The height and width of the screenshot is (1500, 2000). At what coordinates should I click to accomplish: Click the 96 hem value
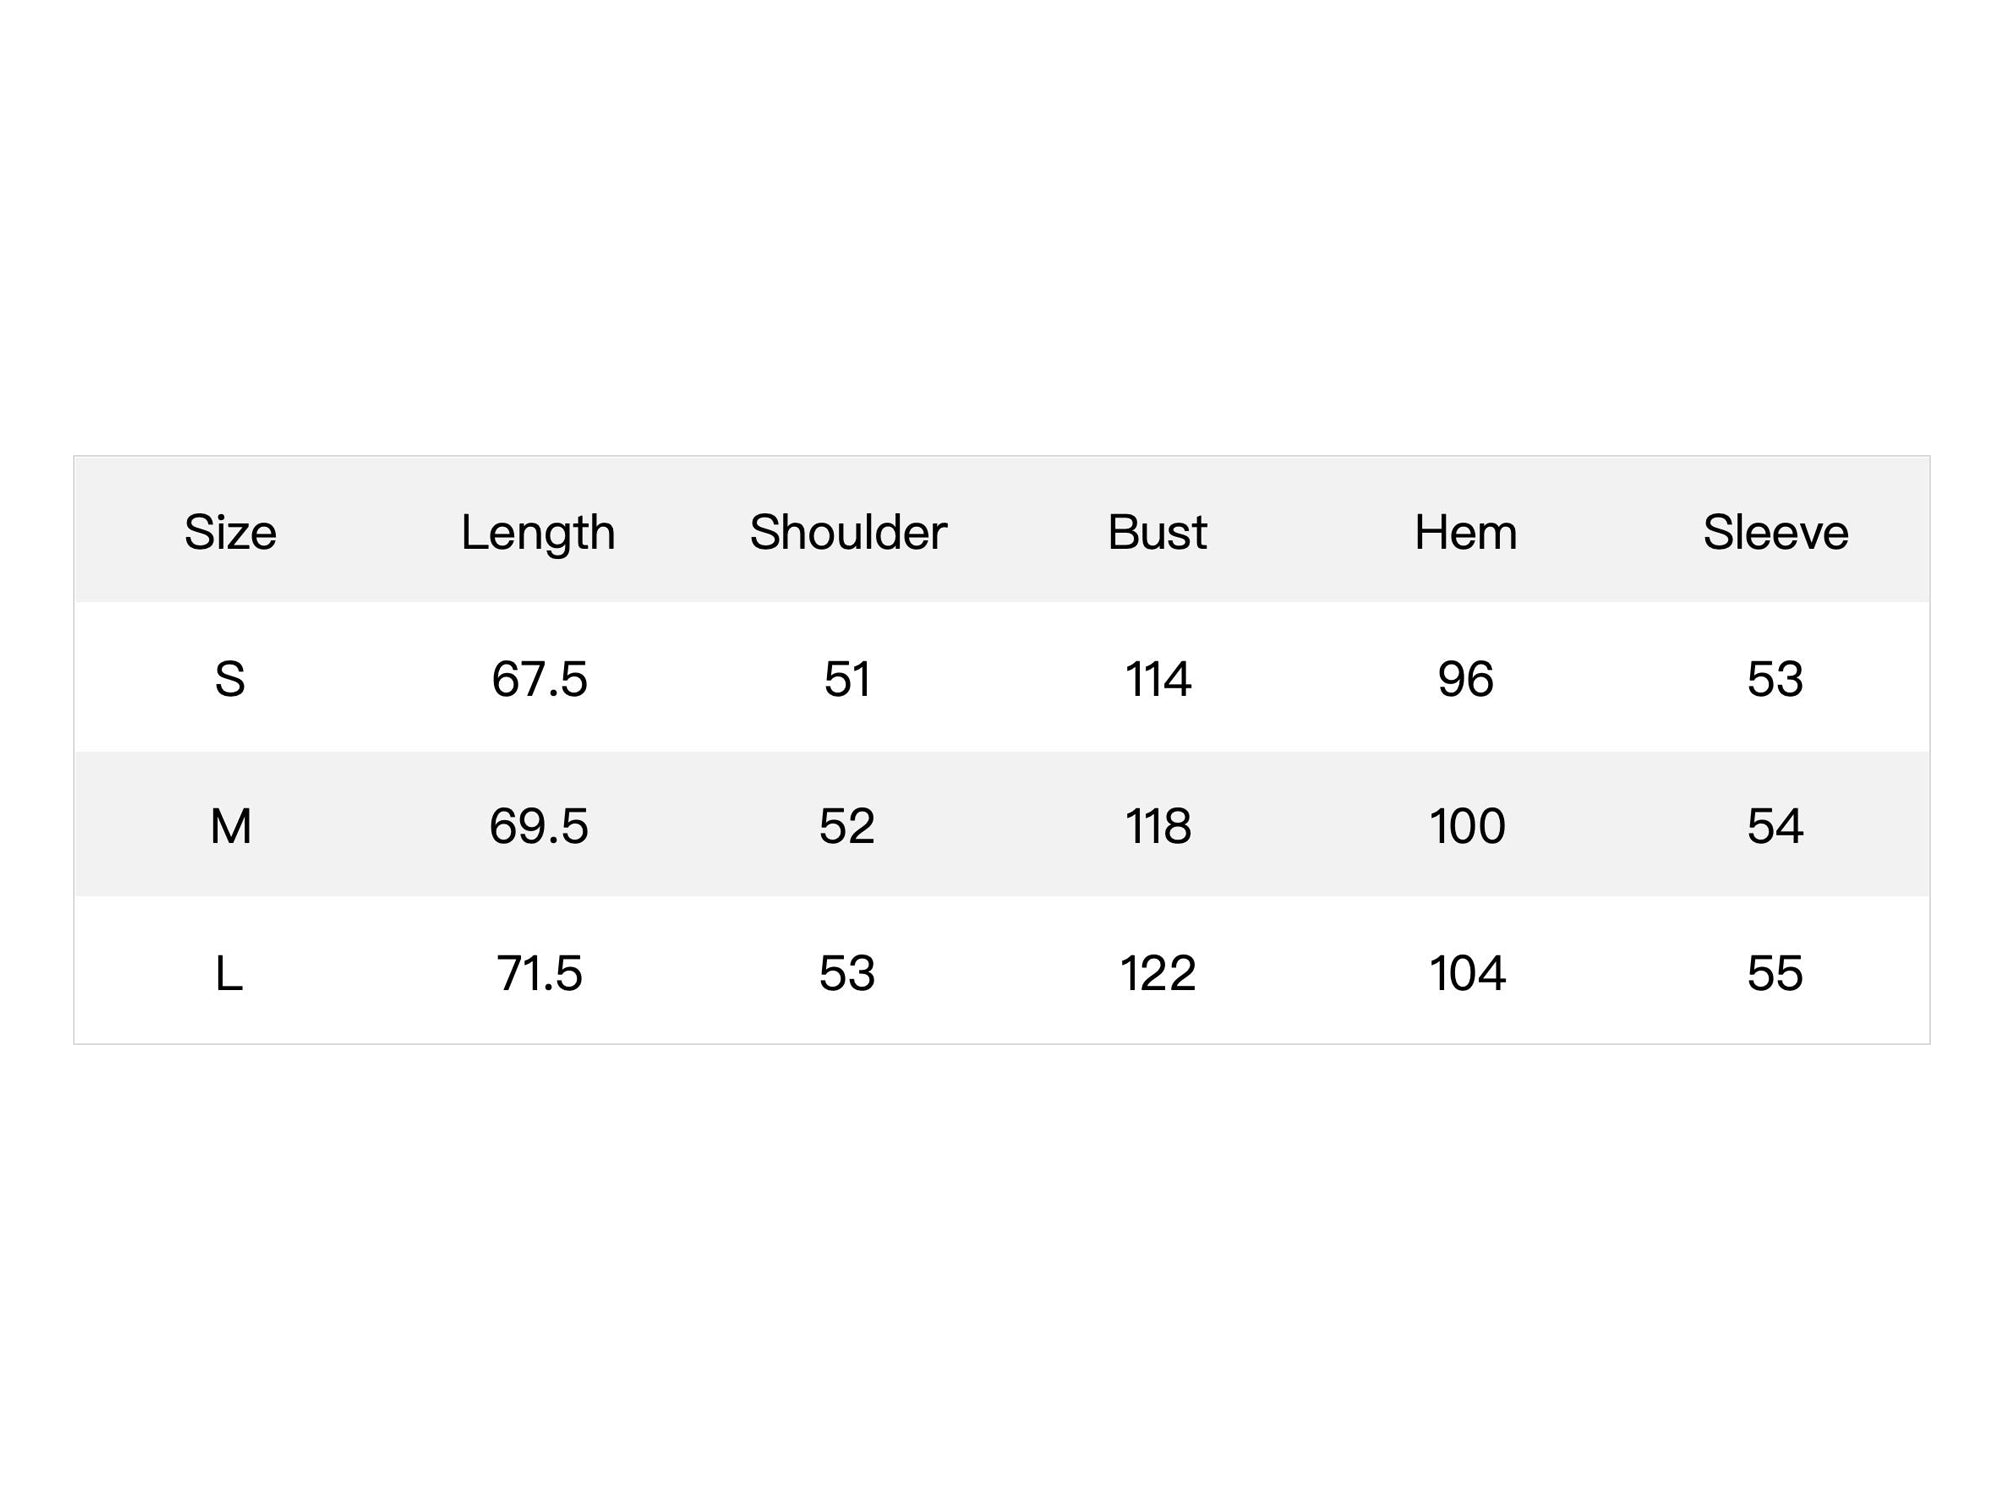coord(1466,680)
